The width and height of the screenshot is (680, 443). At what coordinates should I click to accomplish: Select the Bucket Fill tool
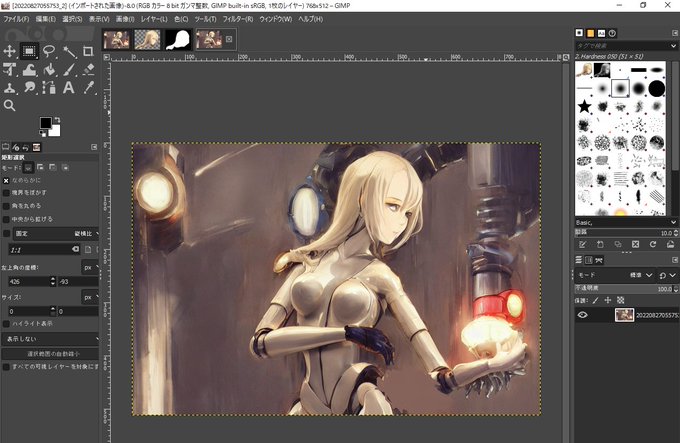[49, 69]
